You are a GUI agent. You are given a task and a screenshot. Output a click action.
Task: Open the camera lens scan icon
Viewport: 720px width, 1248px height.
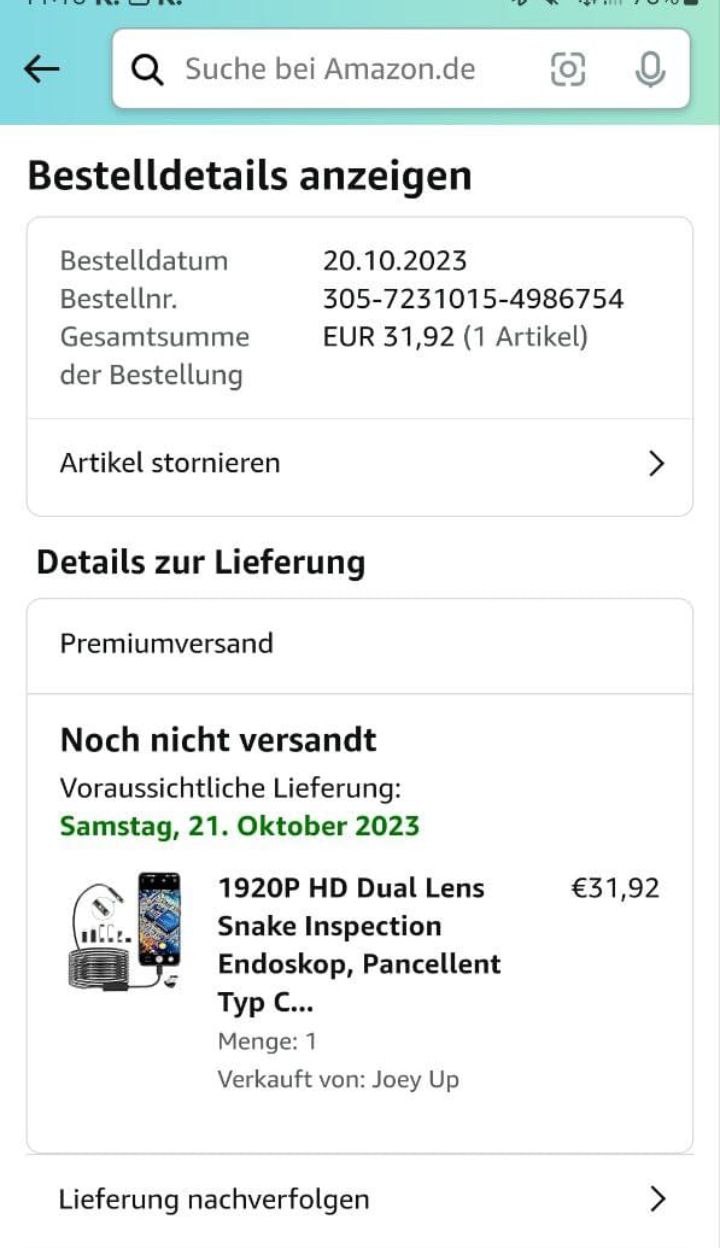tap(567, 69)
